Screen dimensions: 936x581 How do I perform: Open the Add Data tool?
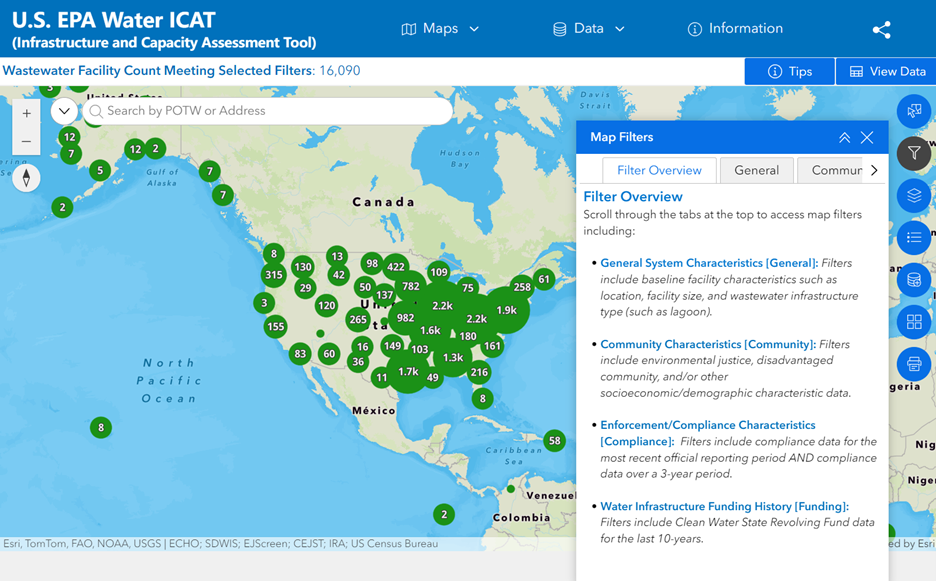[913, 280]
